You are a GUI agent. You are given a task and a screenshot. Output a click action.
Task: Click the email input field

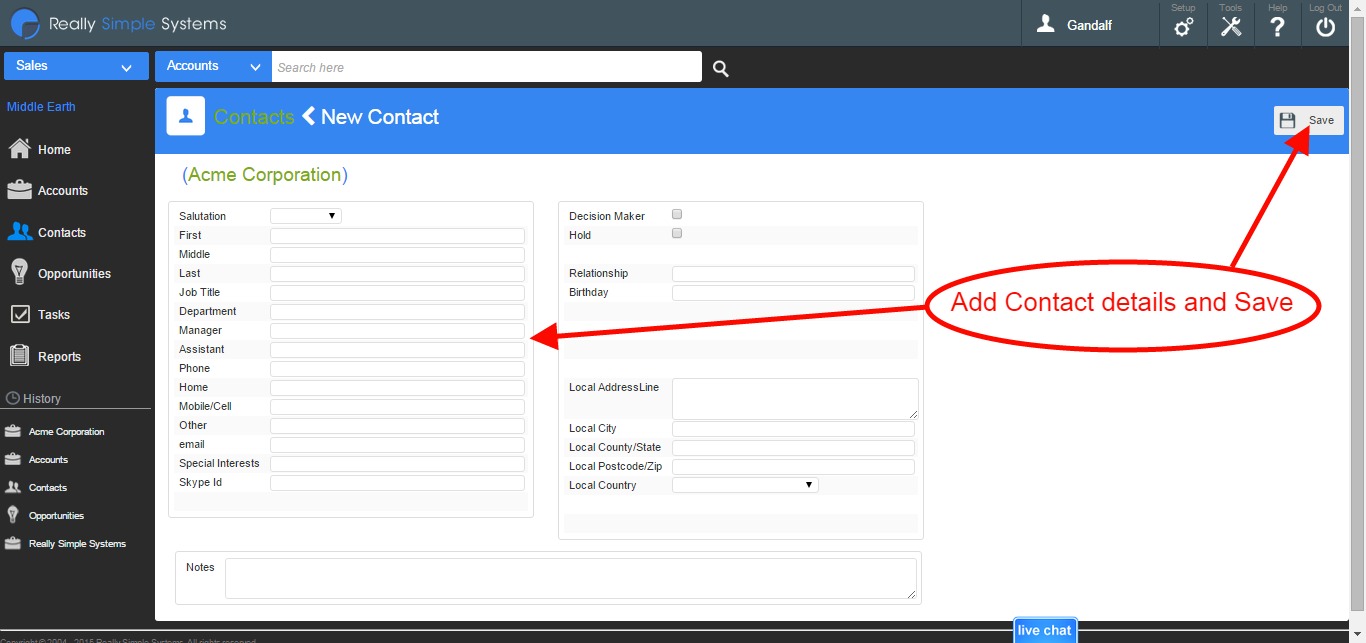(397, 445)
